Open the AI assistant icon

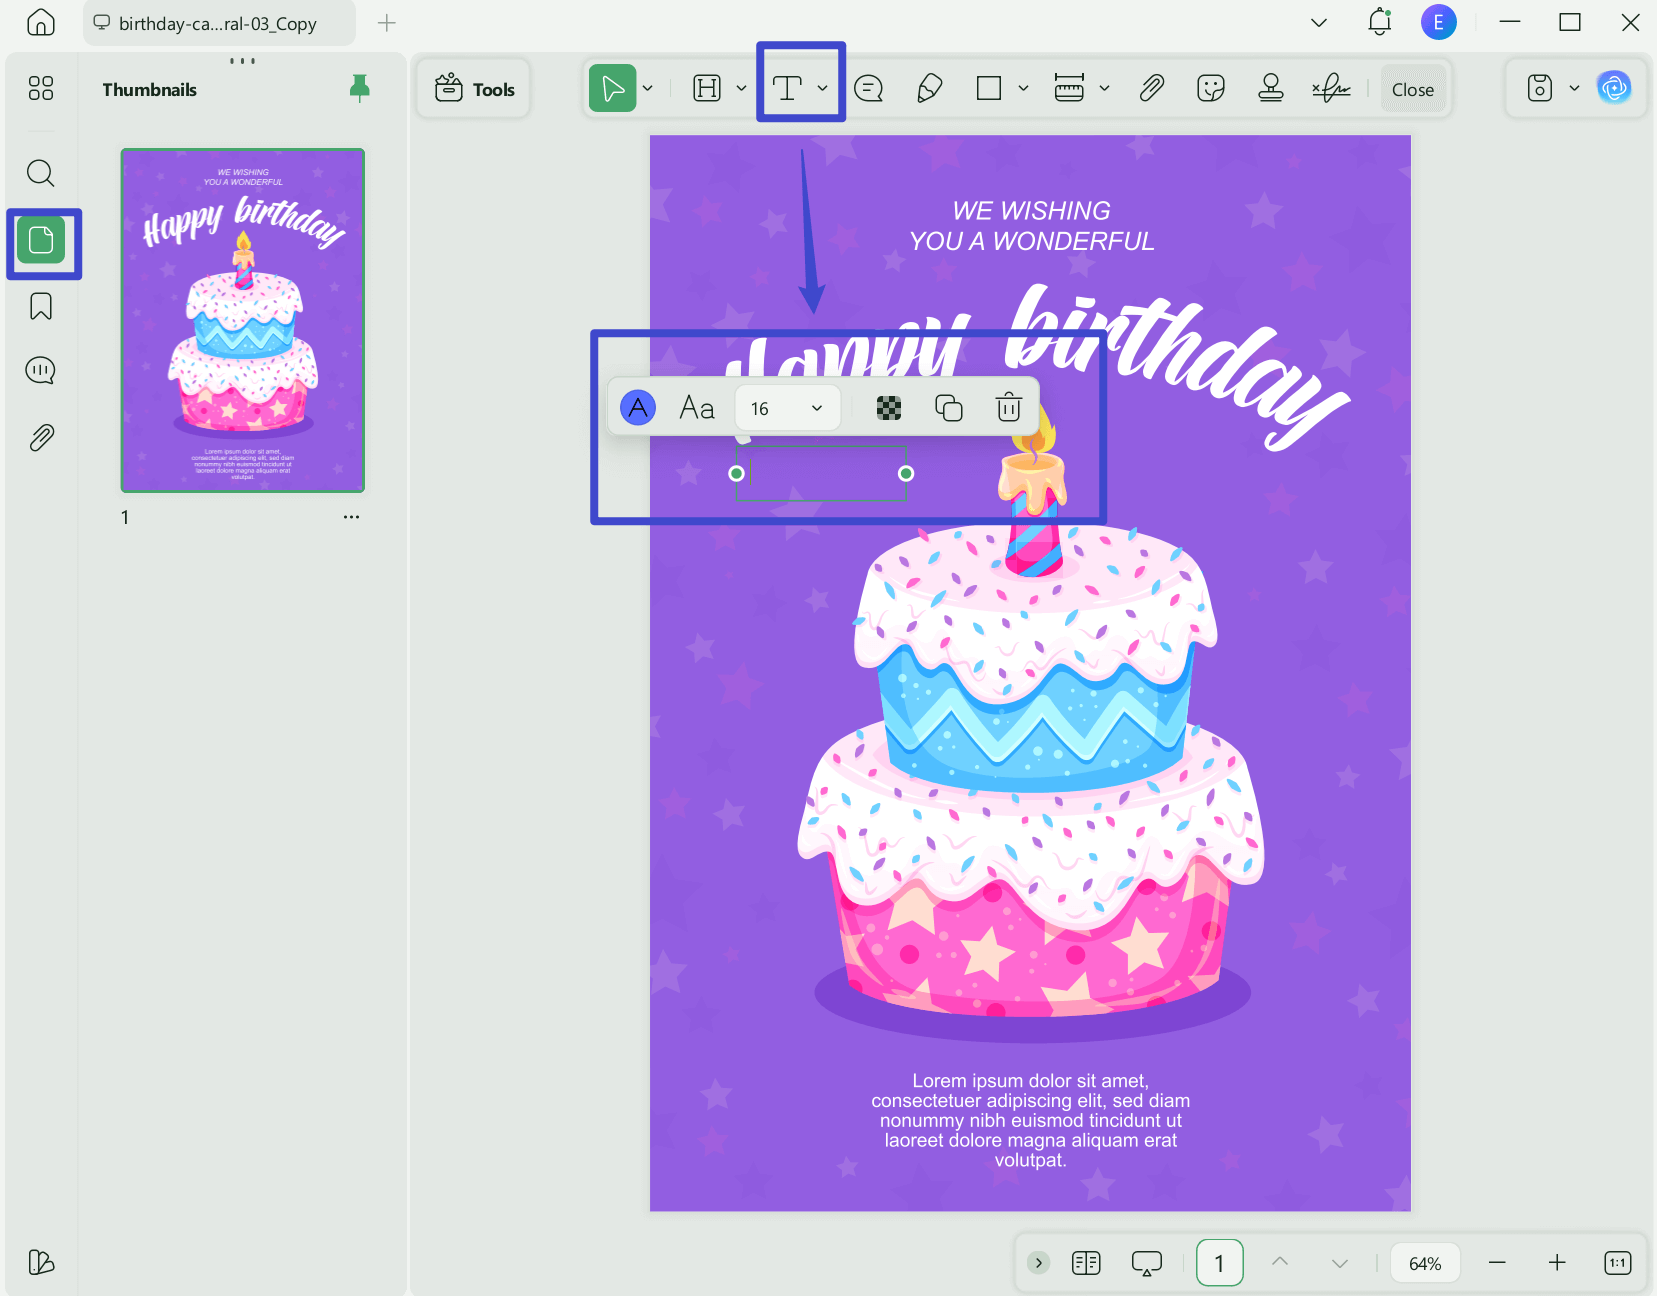click(1614, 89)
